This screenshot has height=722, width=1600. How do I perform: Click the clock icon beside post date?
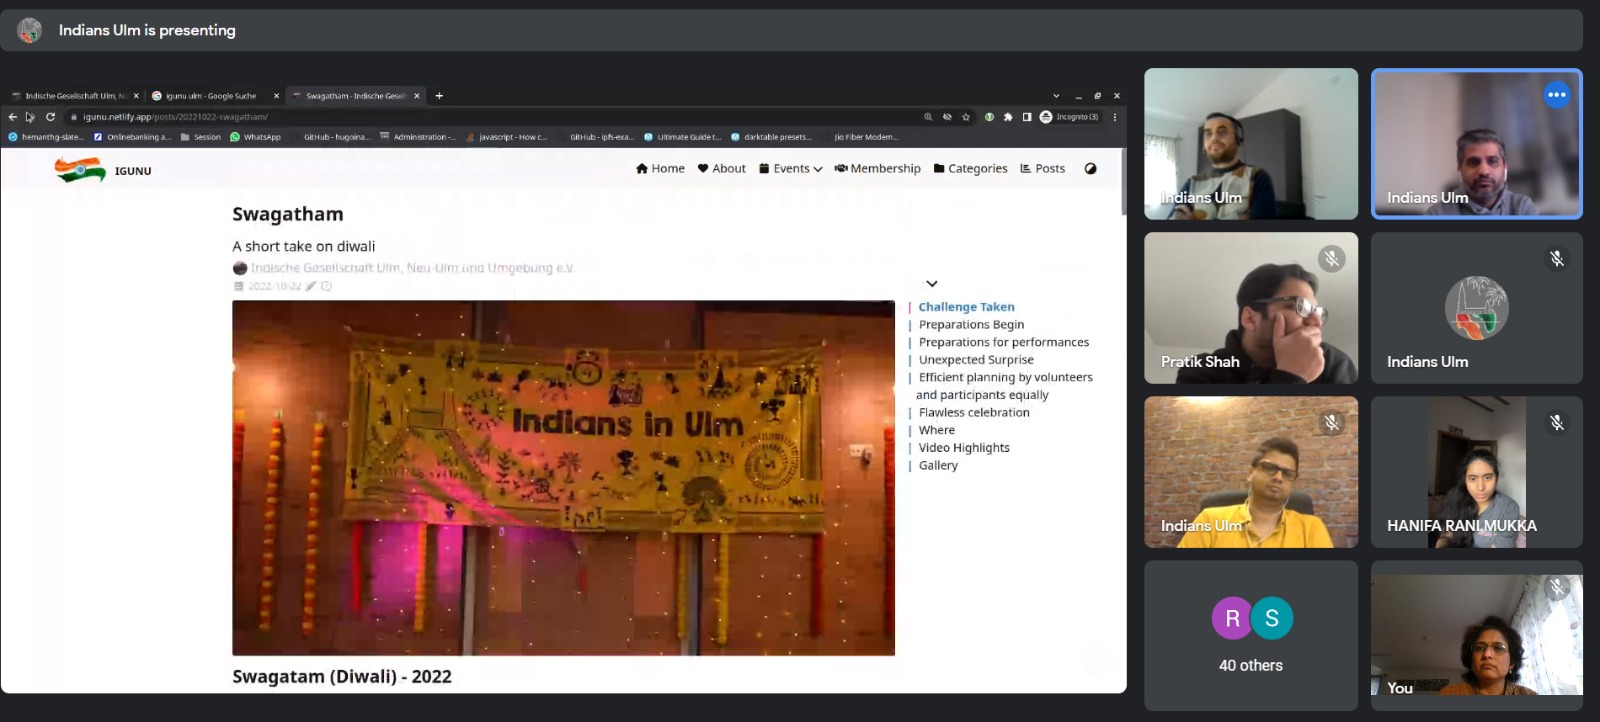click(x=326, y=286)
